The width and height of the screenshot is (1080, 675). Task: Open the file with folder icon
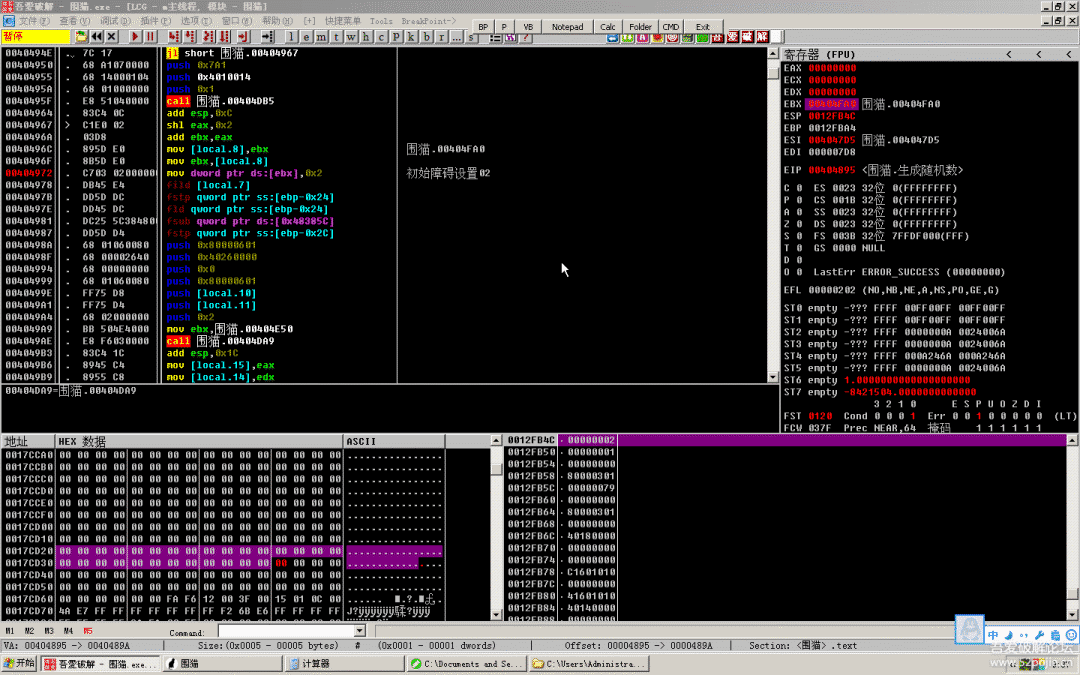tap(81, 36)
